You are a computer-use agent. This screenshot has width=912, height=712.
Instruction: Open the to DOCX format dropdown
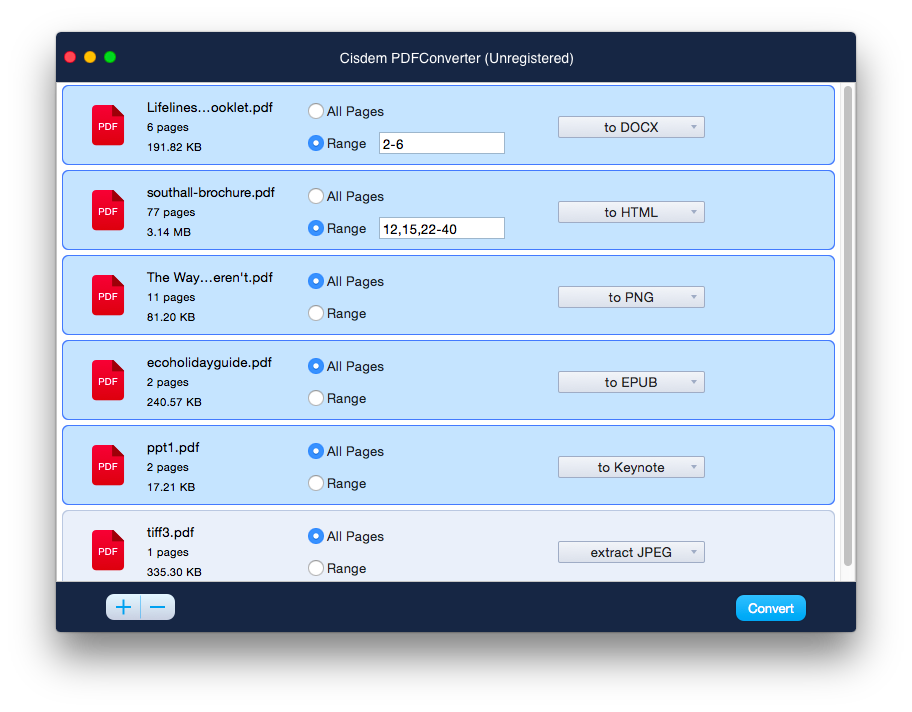(631, 126)
